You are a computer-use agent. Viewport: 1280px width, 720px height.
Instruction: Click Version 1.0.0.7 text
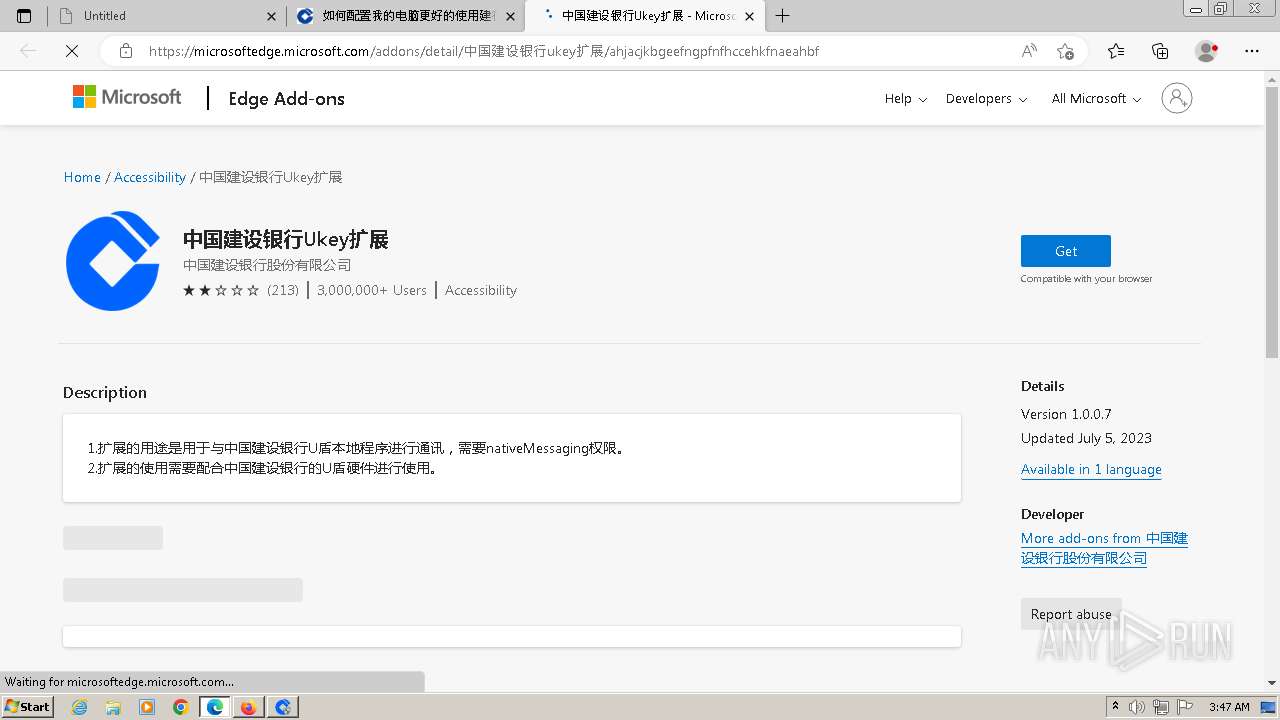(1066, 414)
